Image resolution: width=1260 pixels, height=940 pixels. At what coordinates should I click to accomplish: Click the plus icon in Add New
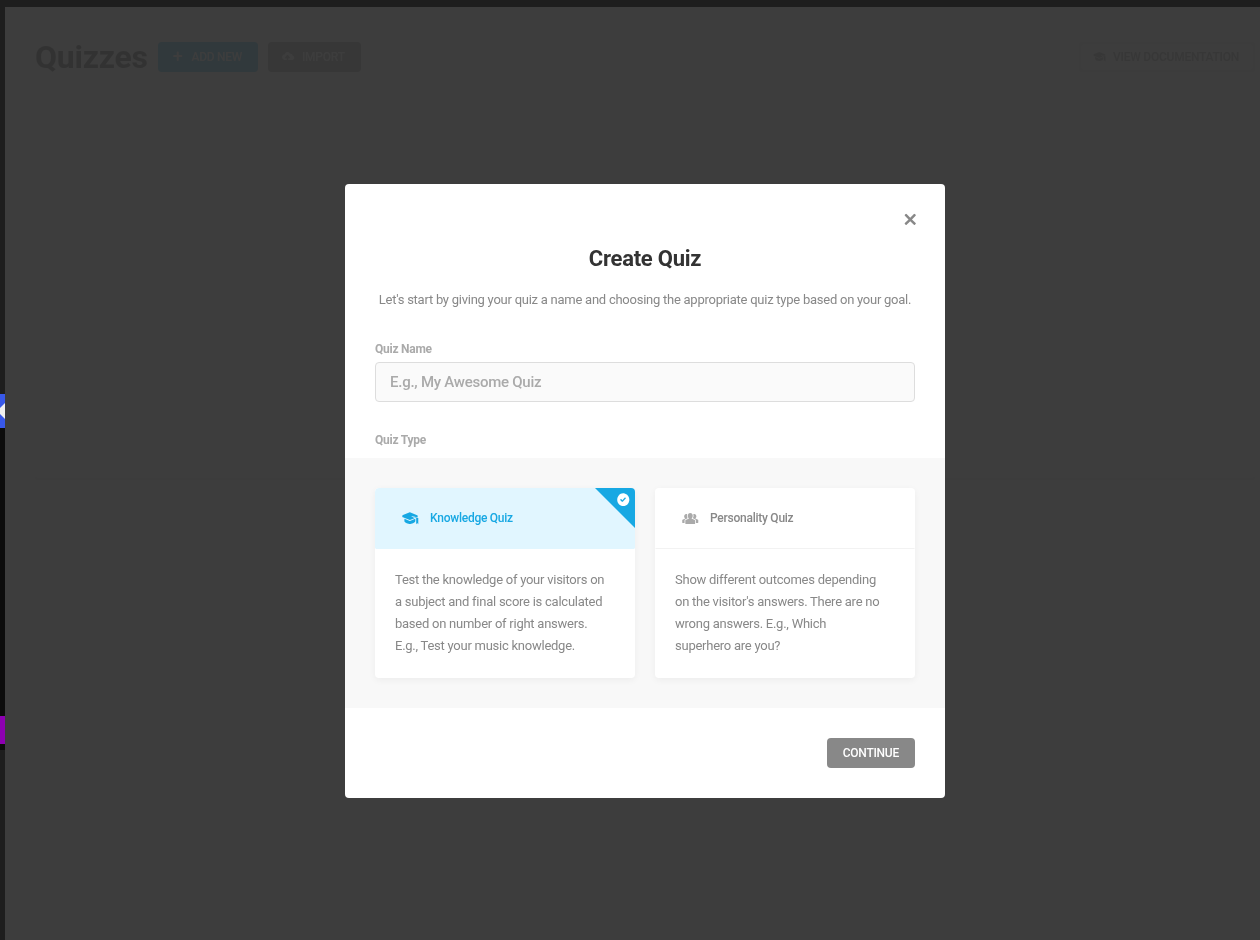pyautogui.click(x=178, y=57)
